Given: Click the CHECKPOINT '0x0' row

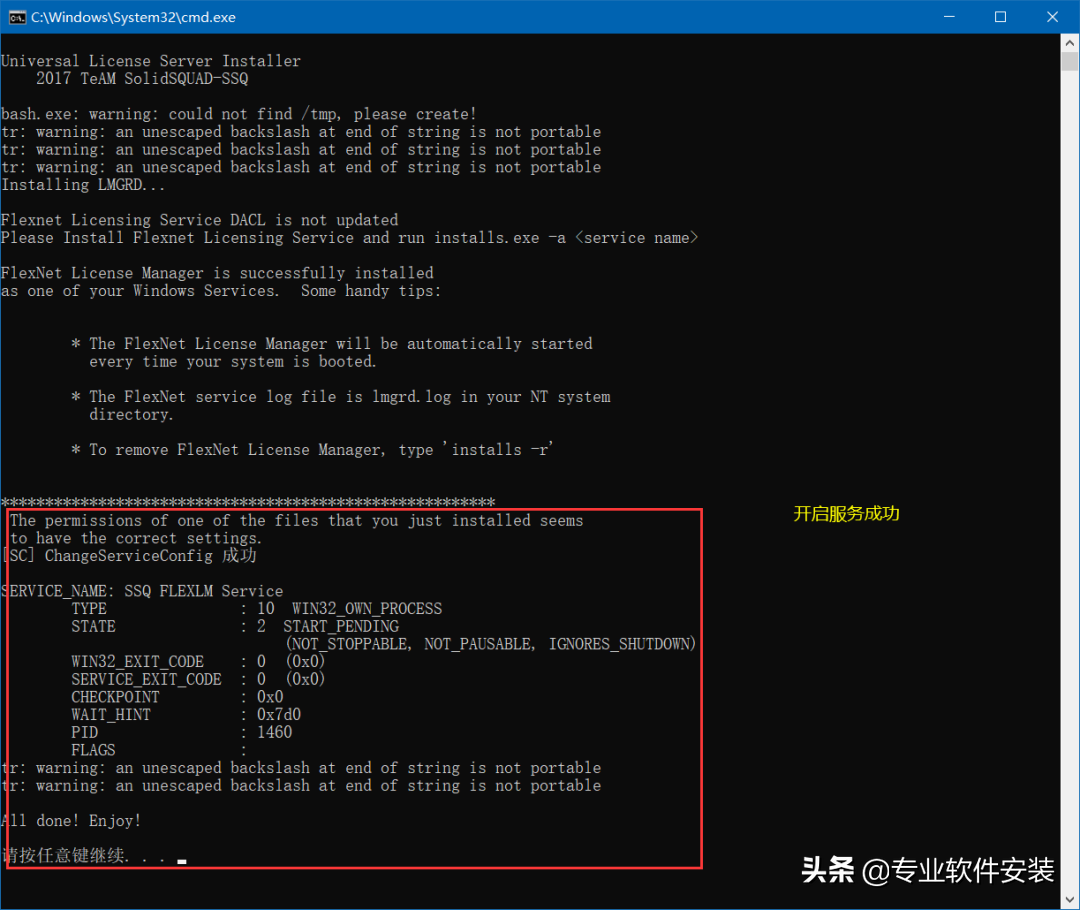Looking at the screenshot, I should point(177,697).
